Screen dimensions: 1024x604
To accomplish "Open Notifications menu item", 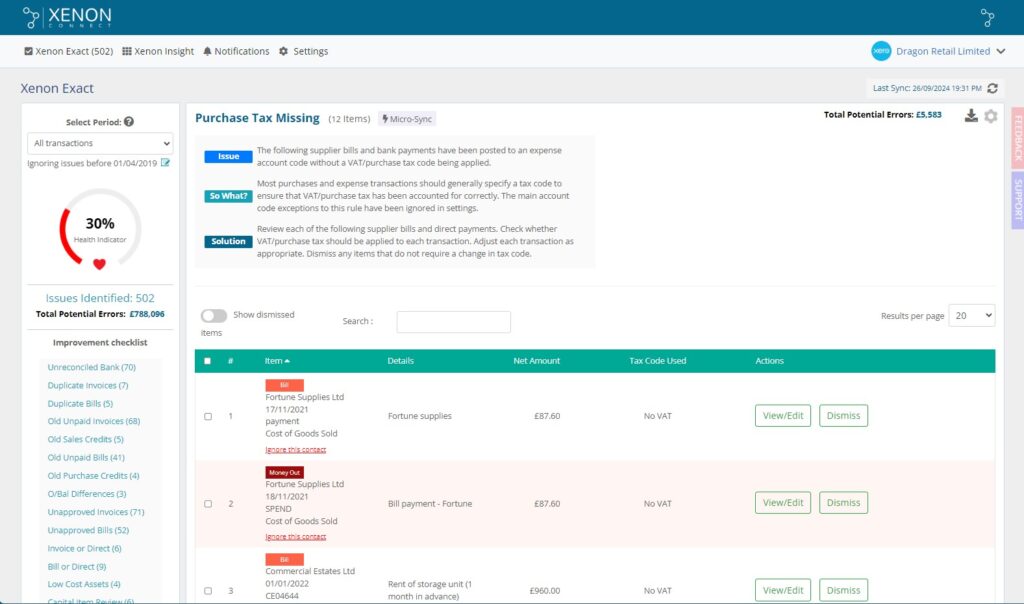I will (x=236, y=51).
